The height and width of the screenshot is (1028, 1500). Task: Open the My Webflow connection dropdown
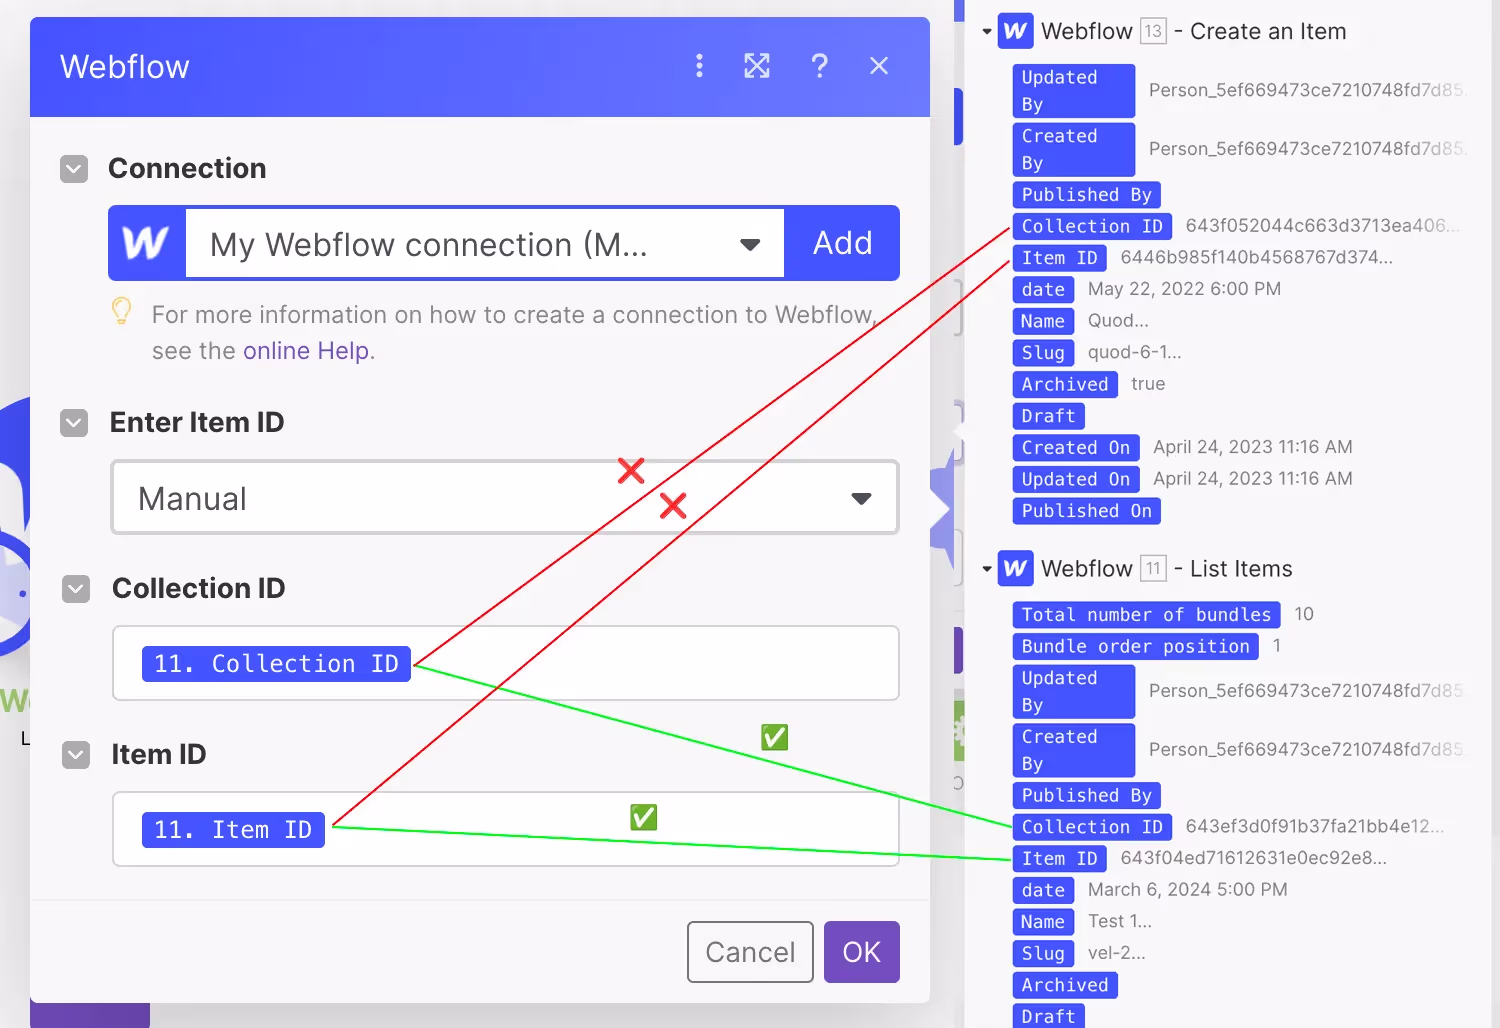point(485,243)
